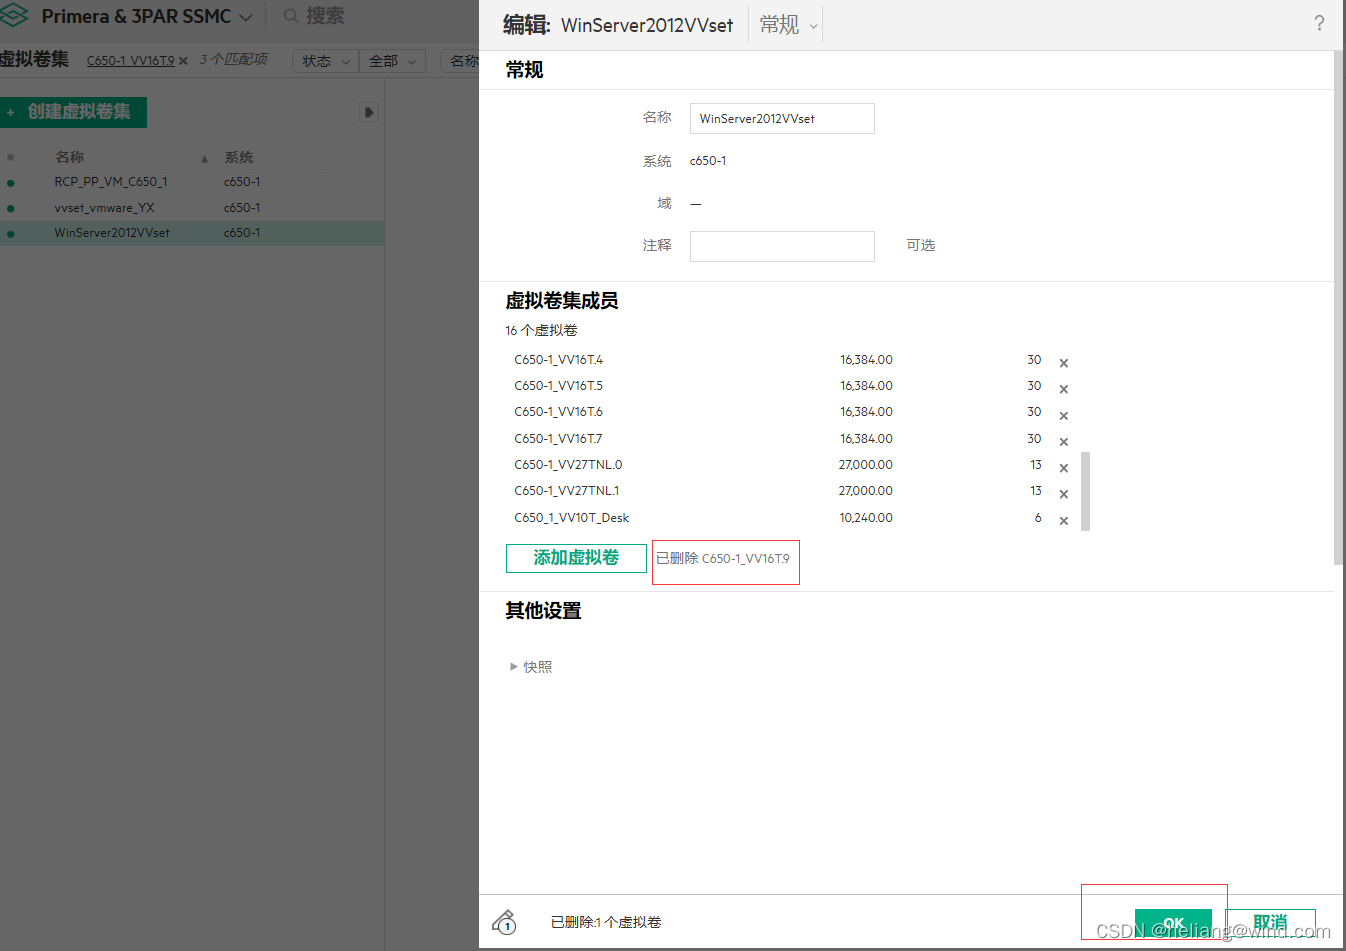Remove C650-1_VV27TNL.1 from set
1346x951 pixels.
pos(1064,494)
